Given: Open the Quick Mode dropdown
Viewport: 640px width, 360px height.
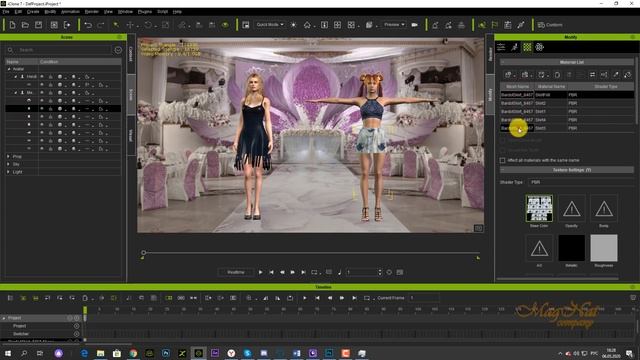Looking at the screenshot, I should click(x=270, y=25).
